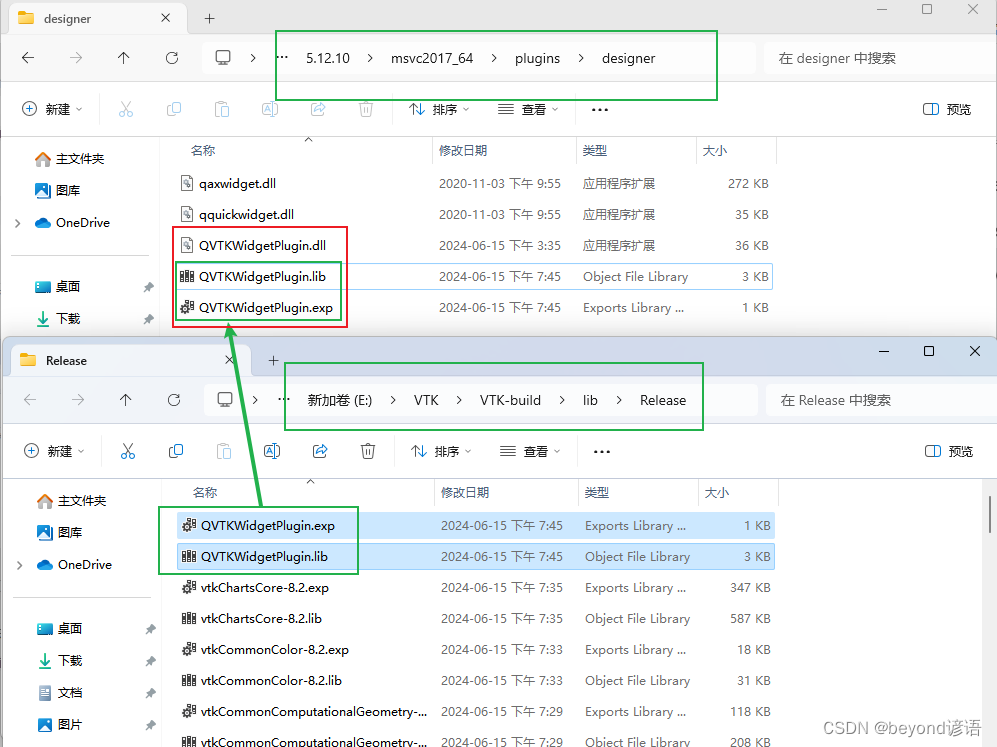Select QVTKWidgetPlugin.dll file
The width and height of the screenshot is (997, 747).
click(x=475, y=245)
